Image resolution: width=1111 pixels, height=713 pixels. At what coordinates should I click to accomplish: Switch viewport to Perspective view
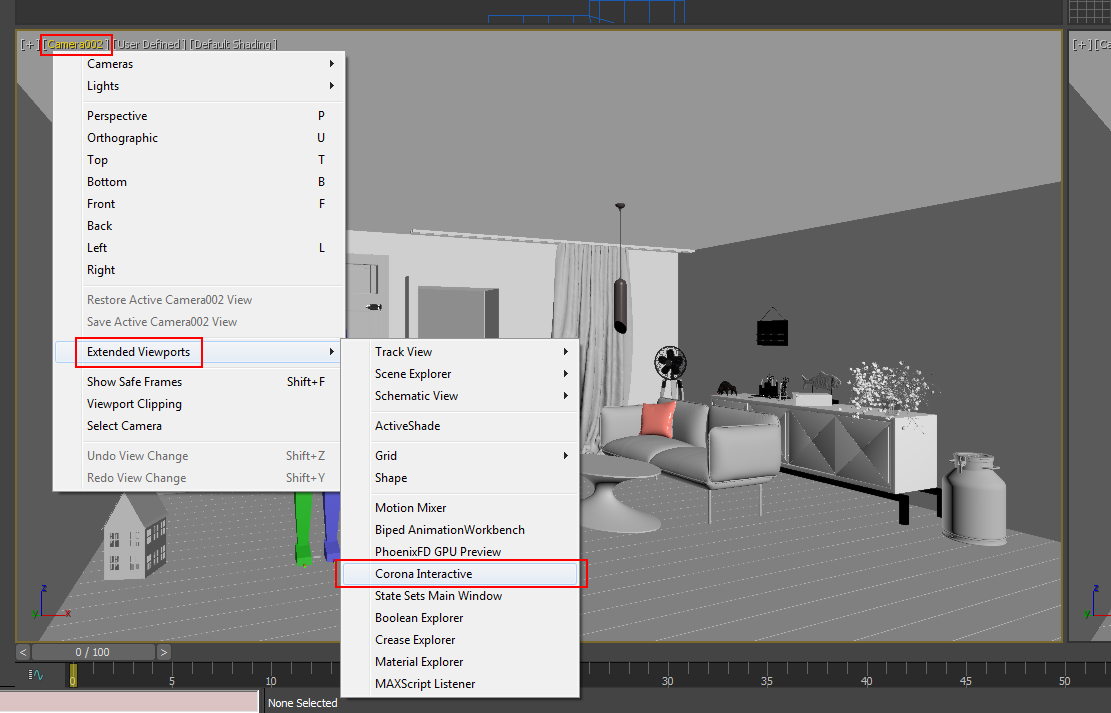(117, 116)
